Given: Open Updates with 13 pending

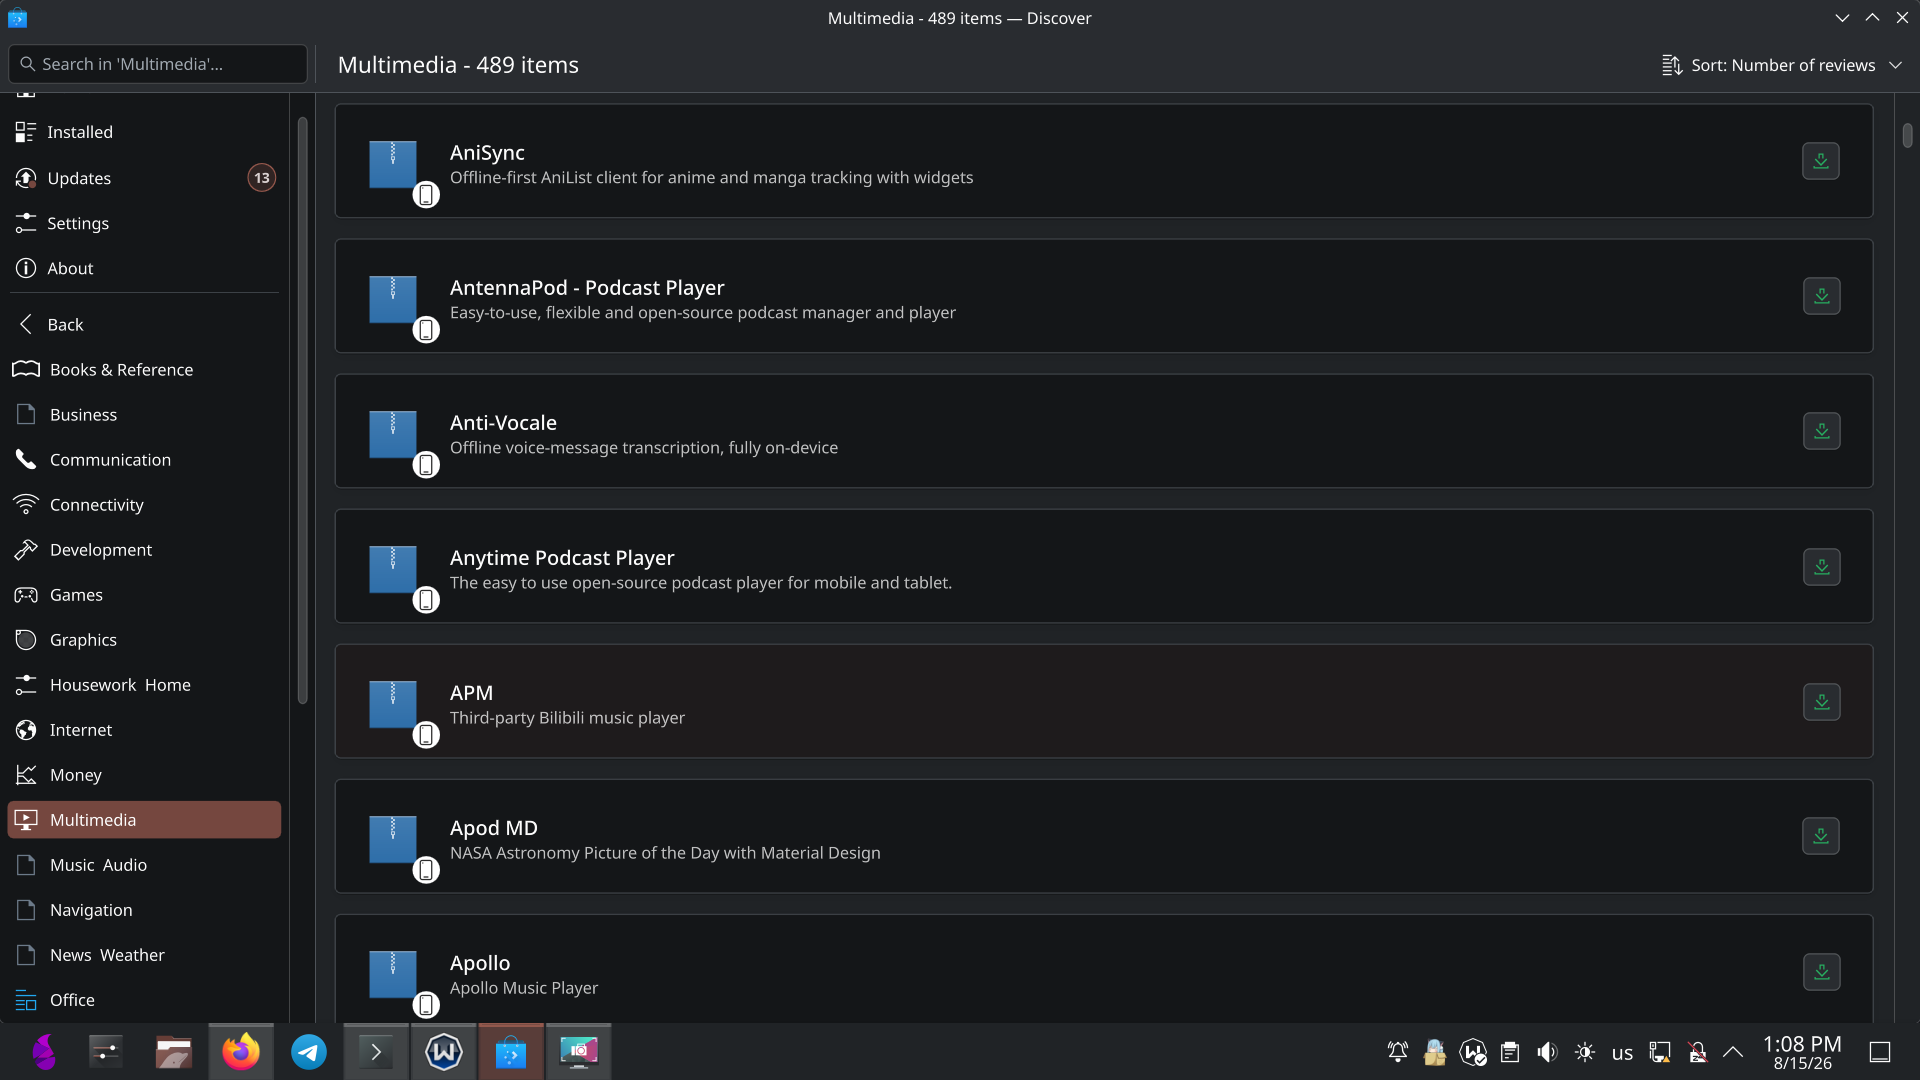Looking at the screenshot, I should (144, 178).
